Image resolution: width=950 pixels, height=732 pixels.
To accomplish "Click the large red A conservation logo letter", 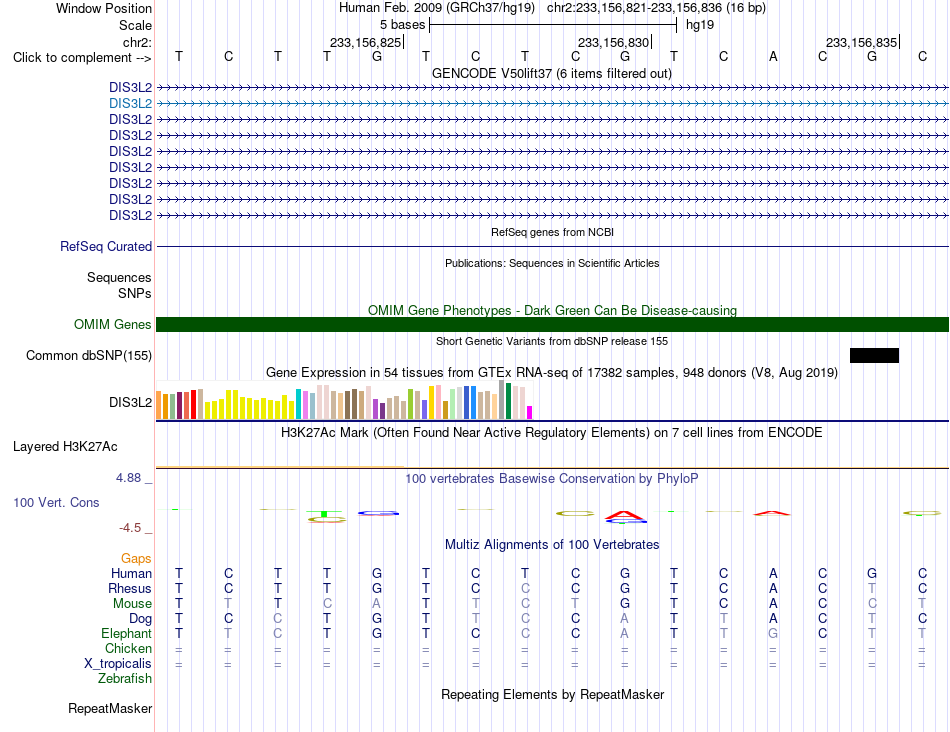I will pos(625,516).
